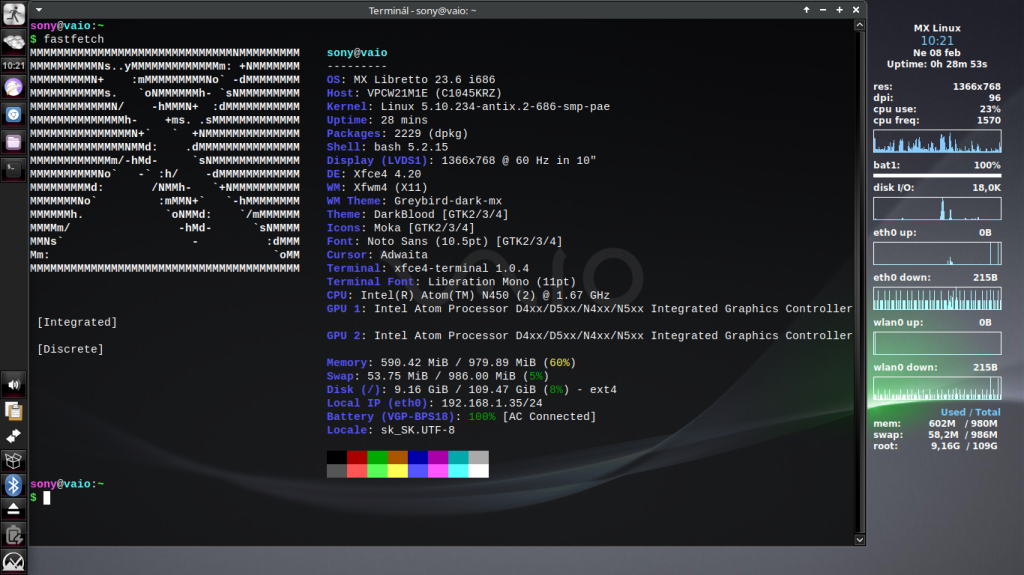The height and width of the screenshot is (575, 1024).
Task: Click the 10:21 panel clock
Action: coord(14,65)
